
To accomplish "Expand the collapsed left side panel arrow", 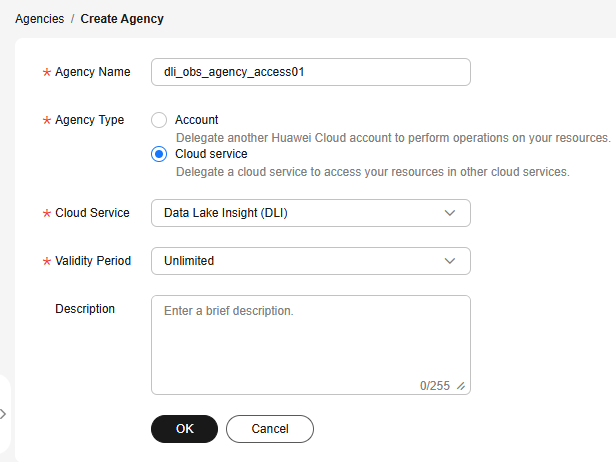I will [4, 413].
